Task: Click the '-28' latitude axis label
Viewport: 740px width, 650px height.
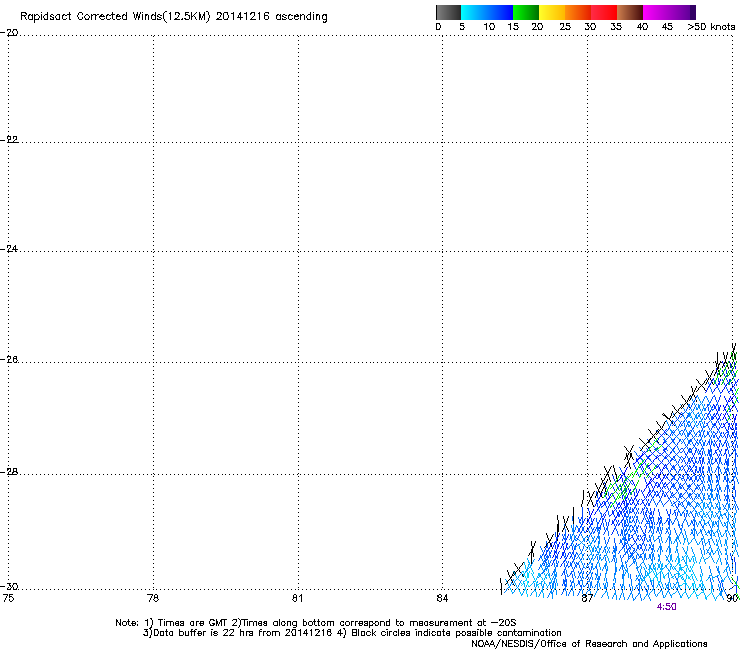Action: pos(9,472)
